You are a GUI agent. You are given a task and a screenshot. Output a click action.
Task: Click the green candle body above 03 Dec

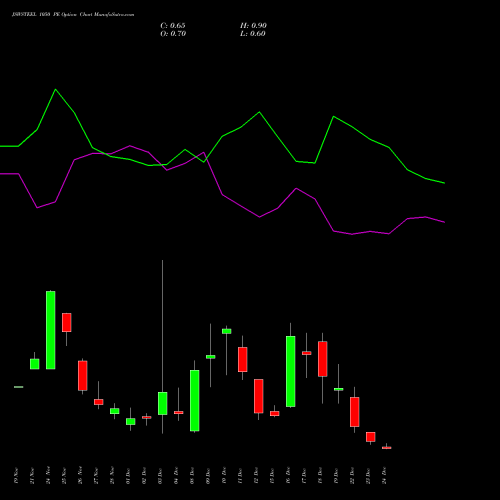click(163, 403)
